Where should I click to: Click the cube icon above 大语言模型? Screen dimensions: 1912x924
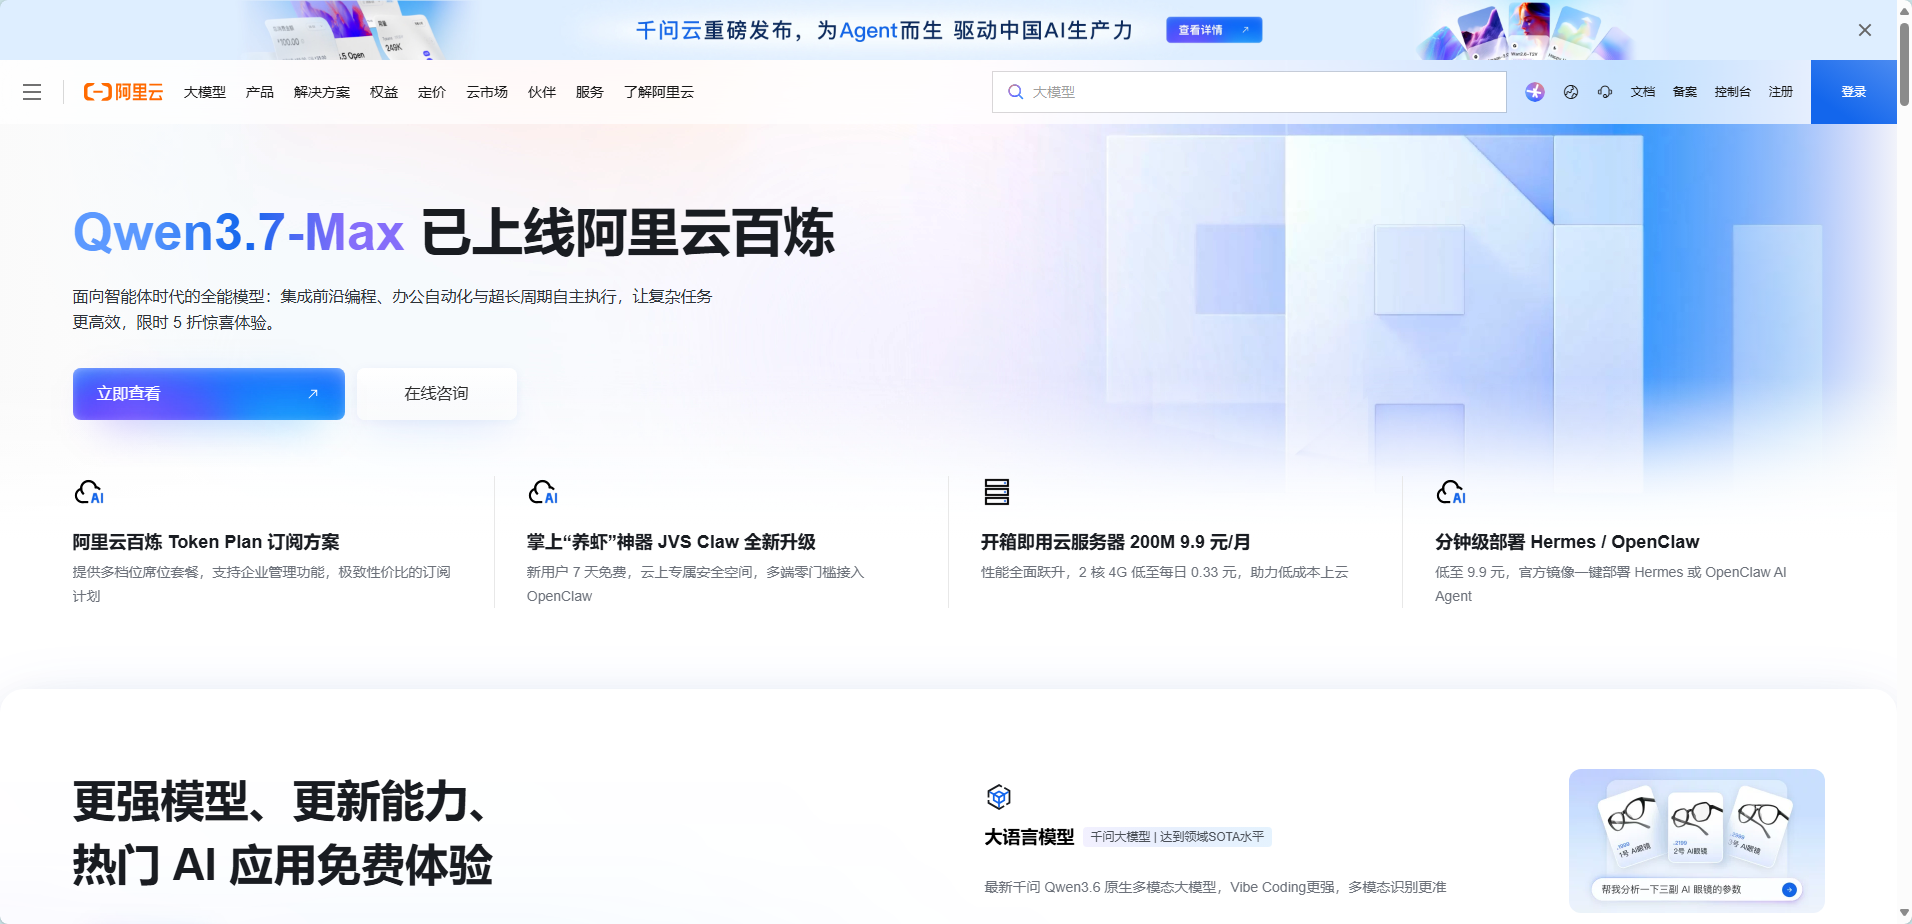[999, 797]
